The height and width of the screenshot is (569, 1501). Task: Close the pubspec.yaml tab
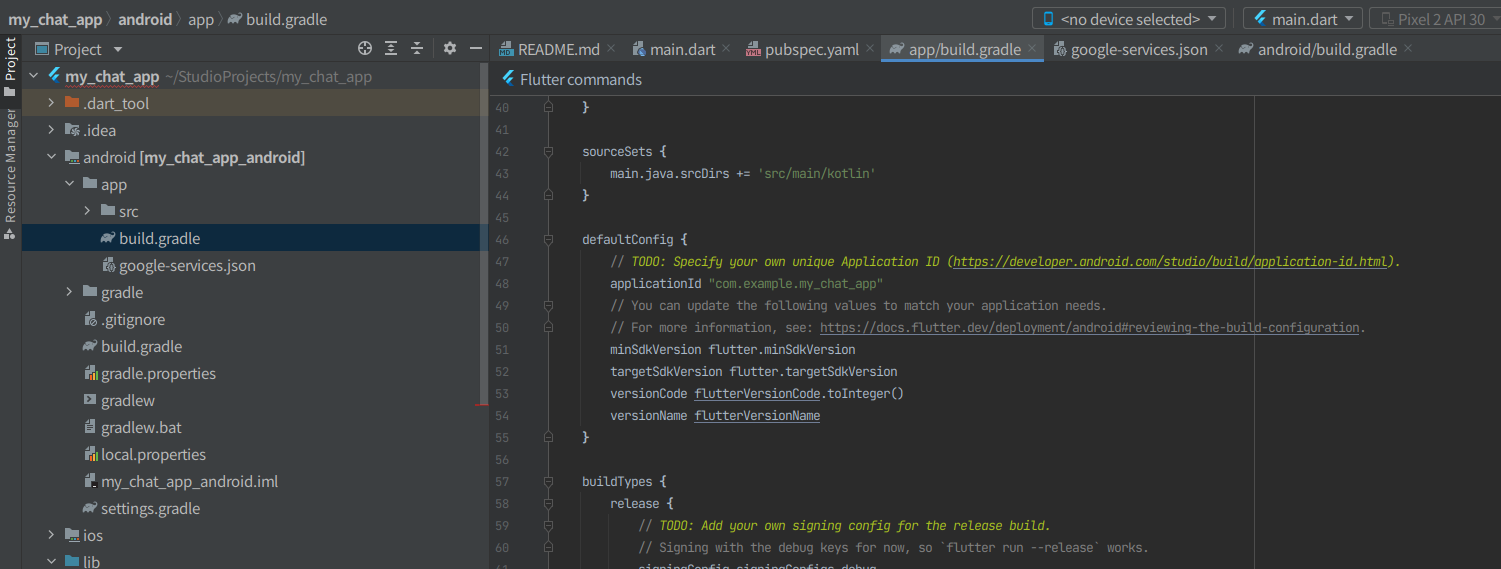870,48
